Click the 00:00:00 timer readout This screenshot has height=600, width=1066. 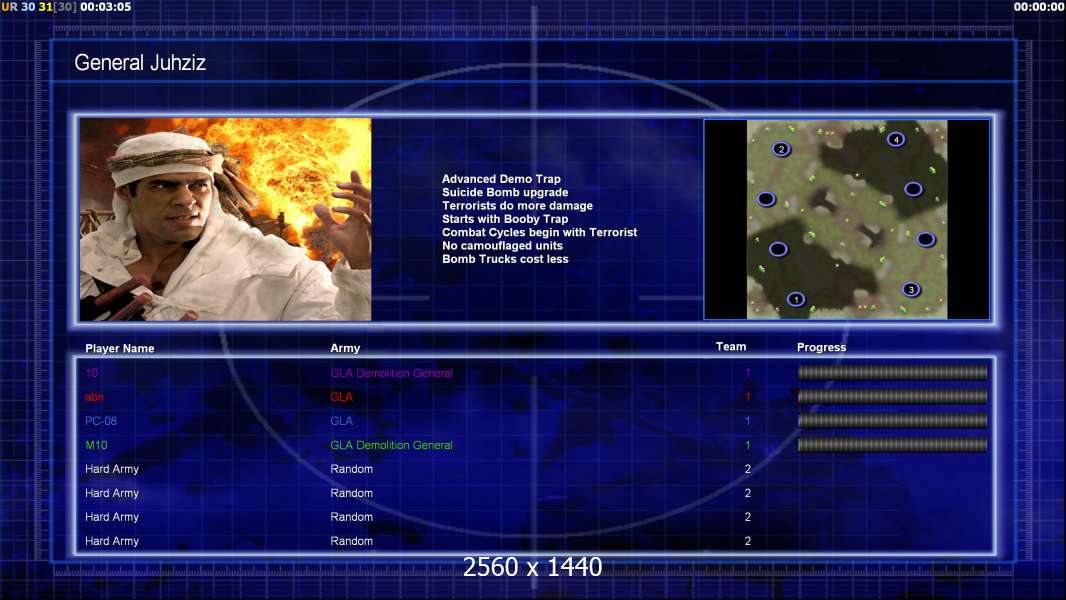(1039, 7)
